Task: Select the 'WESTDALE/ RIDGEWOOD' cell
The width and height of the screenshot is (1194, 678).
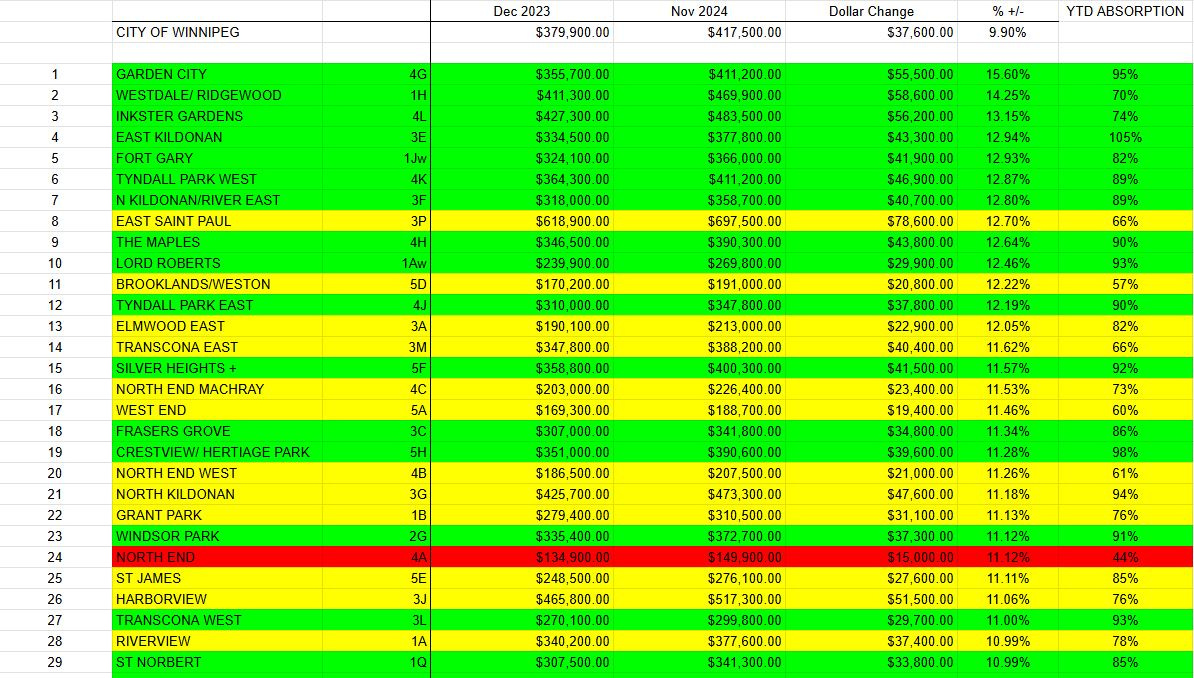Action: (x=217, y=95)
